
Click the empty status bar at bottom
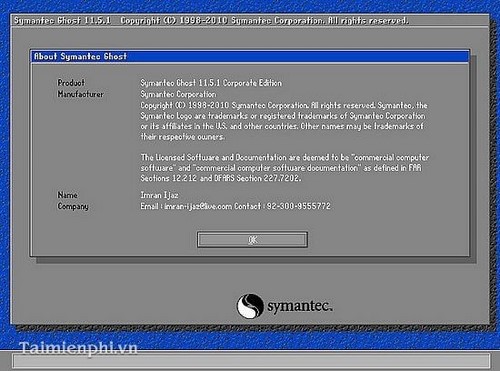(x=251, y=361)
